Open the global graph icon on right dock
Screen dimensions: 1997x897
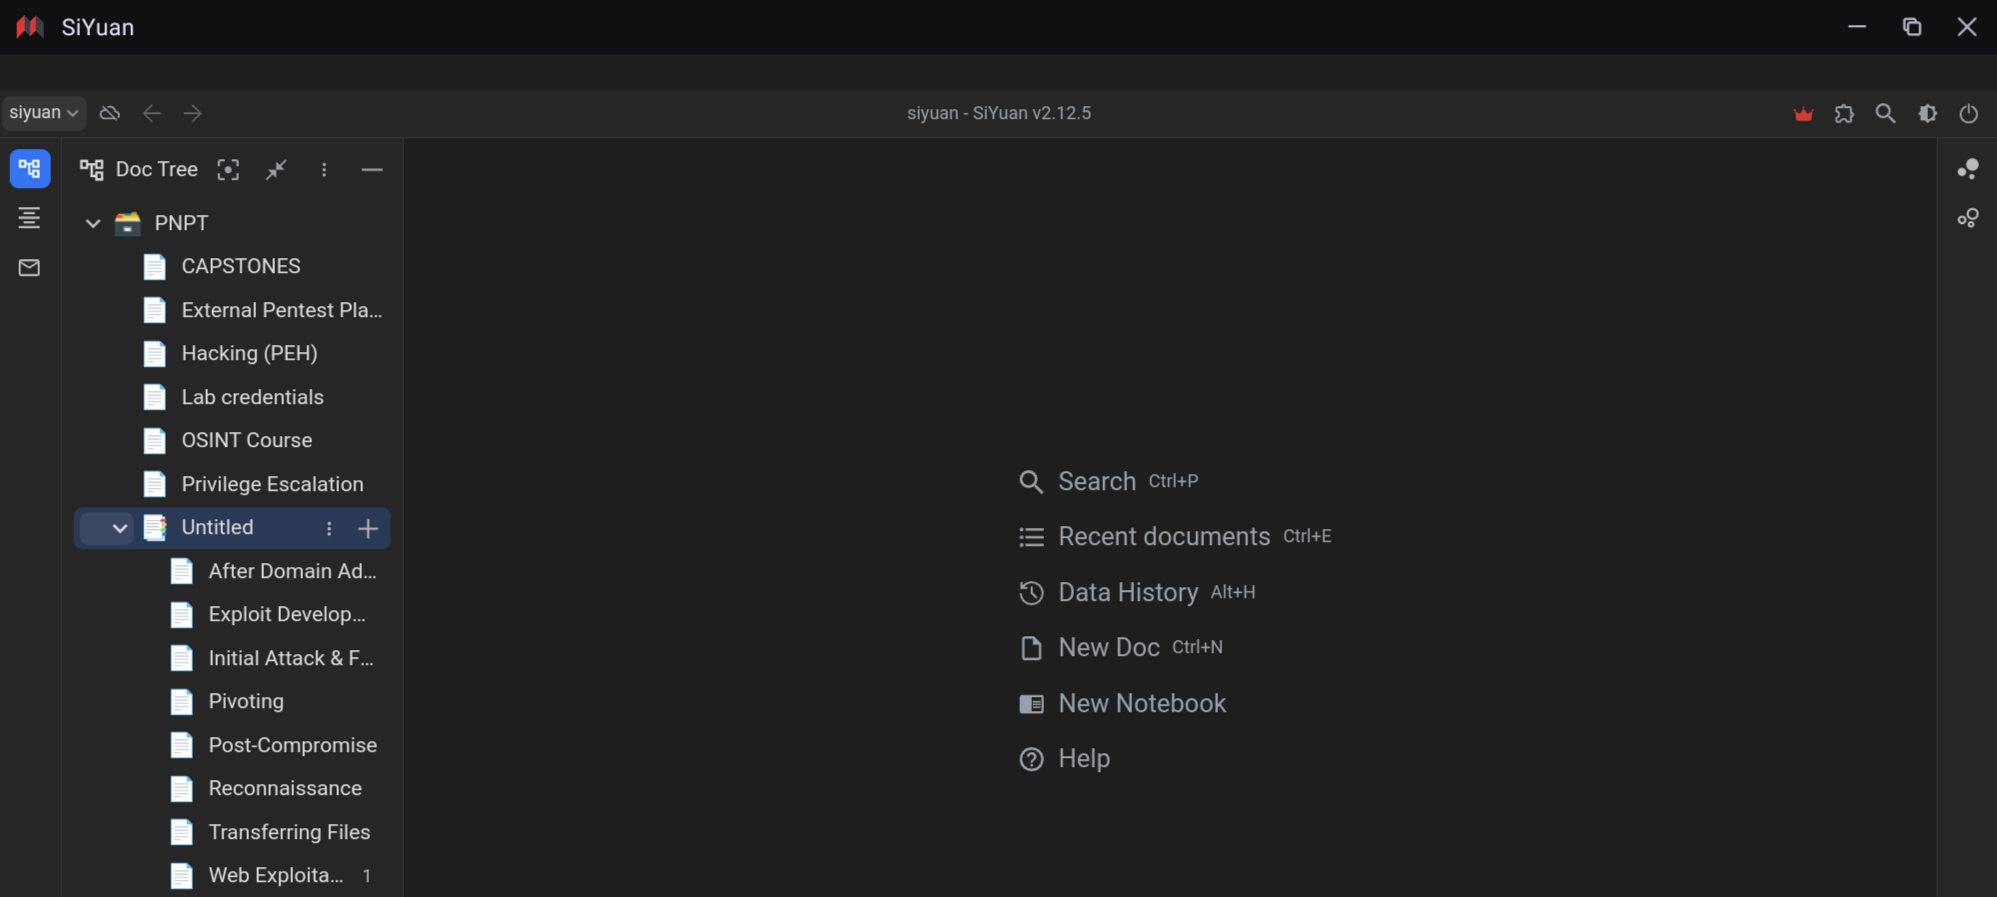(x=1967, y=218)
